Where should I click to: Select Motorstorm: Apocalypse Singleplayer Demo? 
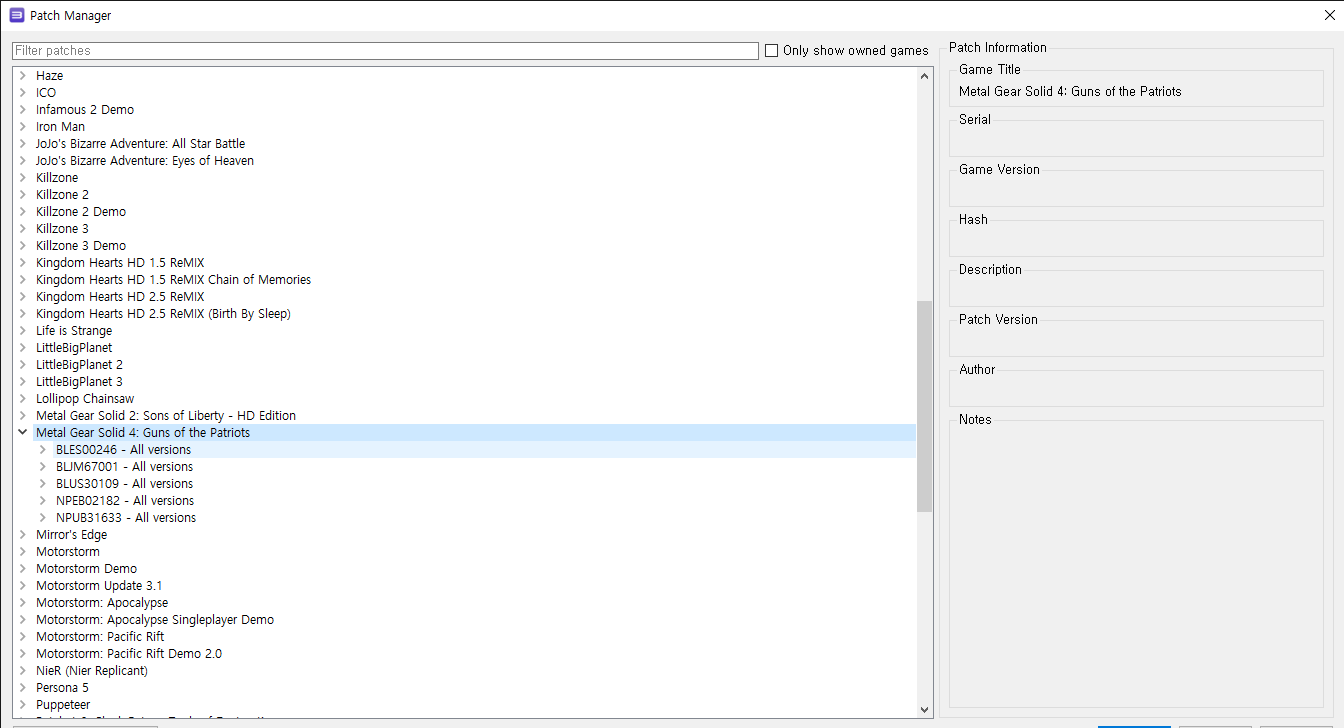pyautogui.click(x=155, y=620)
